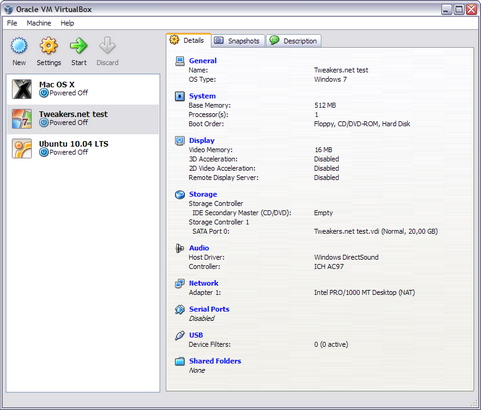Click the Processor(s) label
The height and width of the screenshot is (410, 481).
tap(209, 115)
